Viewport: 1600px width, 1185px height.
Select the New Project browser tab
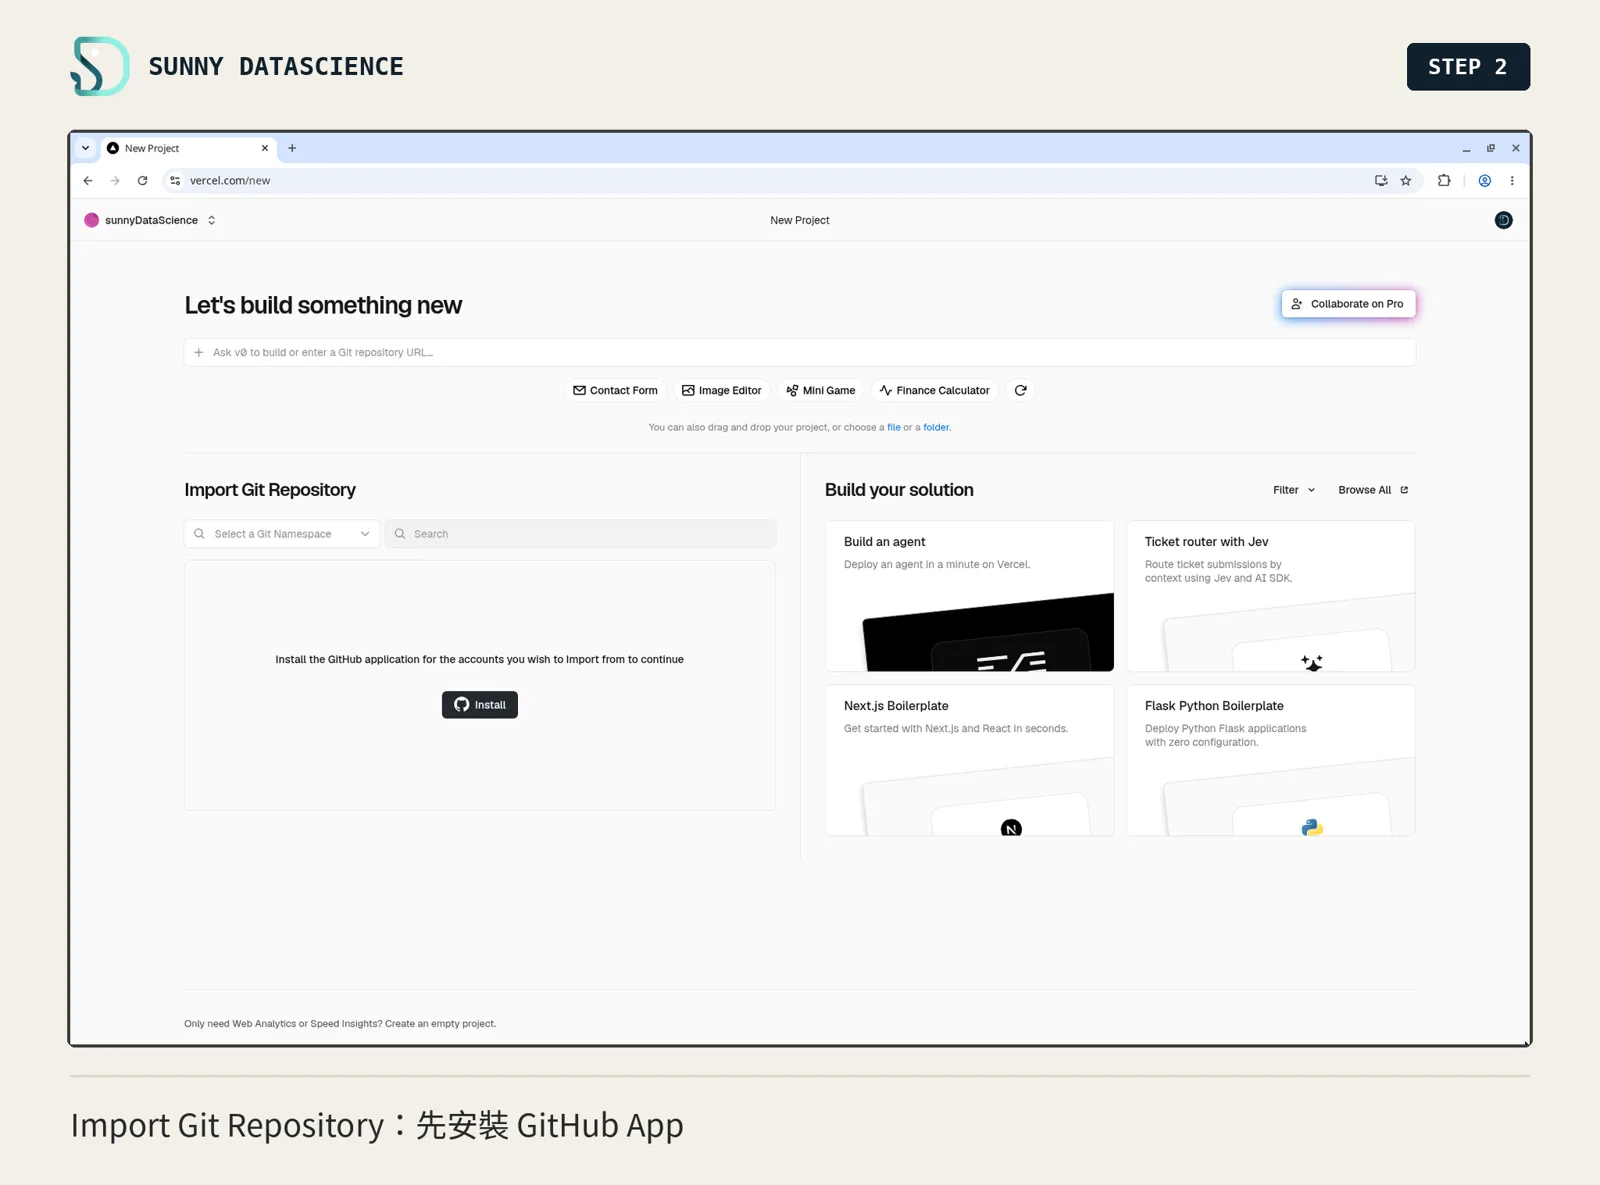pyautogui.click(x=188, y=148)
